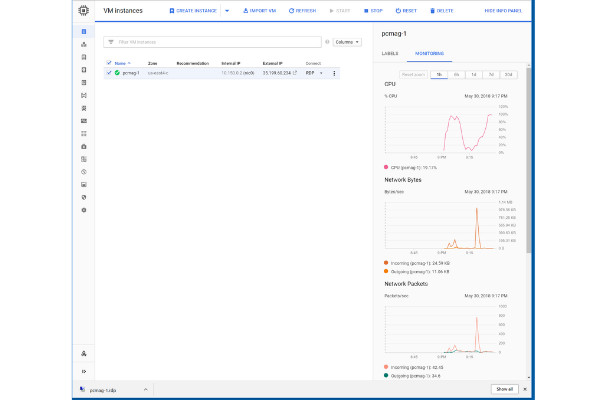Click Show all downloads button
The width and height of the screenshot is (600, 400).
click(504, 389)
